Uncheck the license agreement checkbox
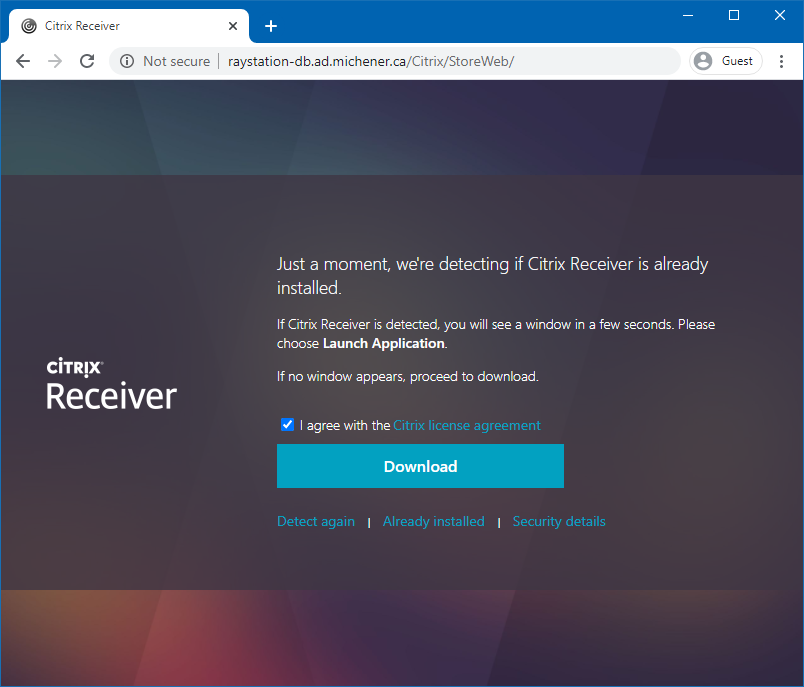 pos(287,425)
